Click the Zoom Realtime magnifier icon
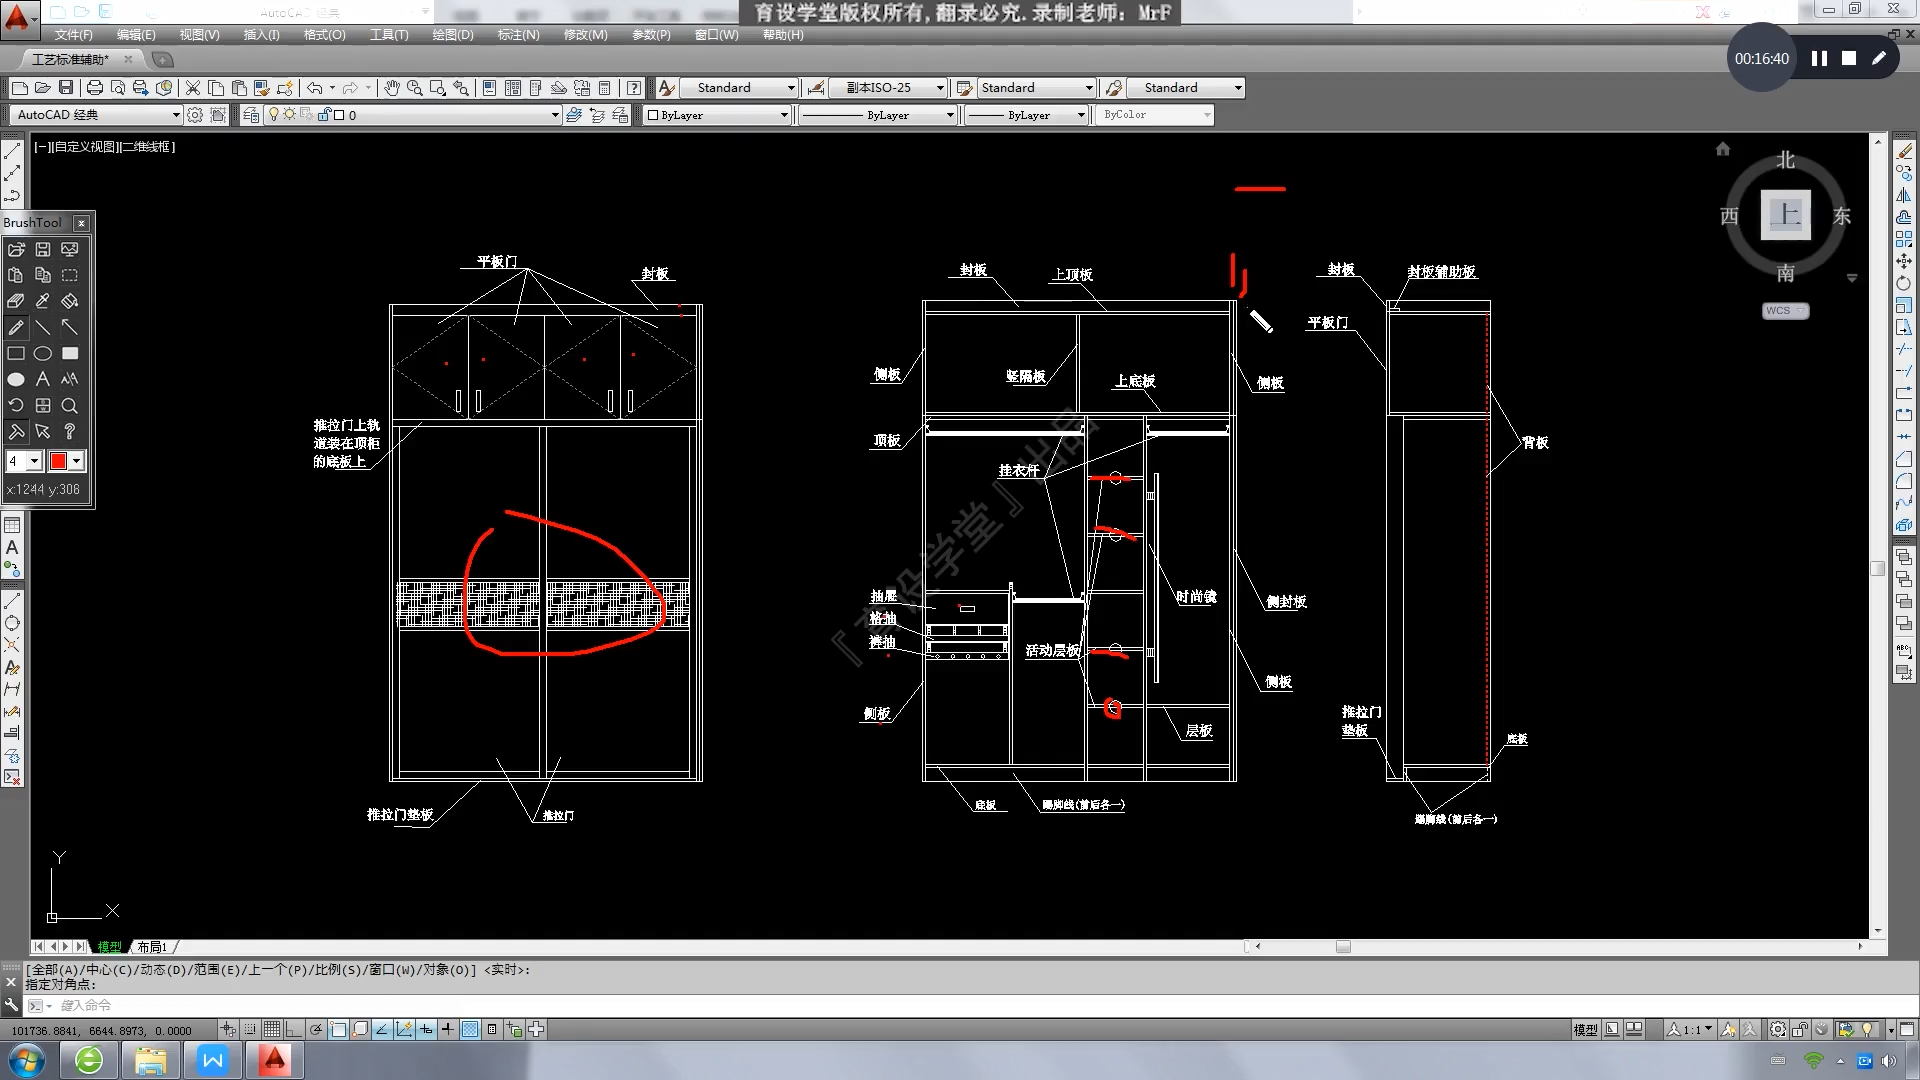 pyautogui.click(x=414, y=88)
